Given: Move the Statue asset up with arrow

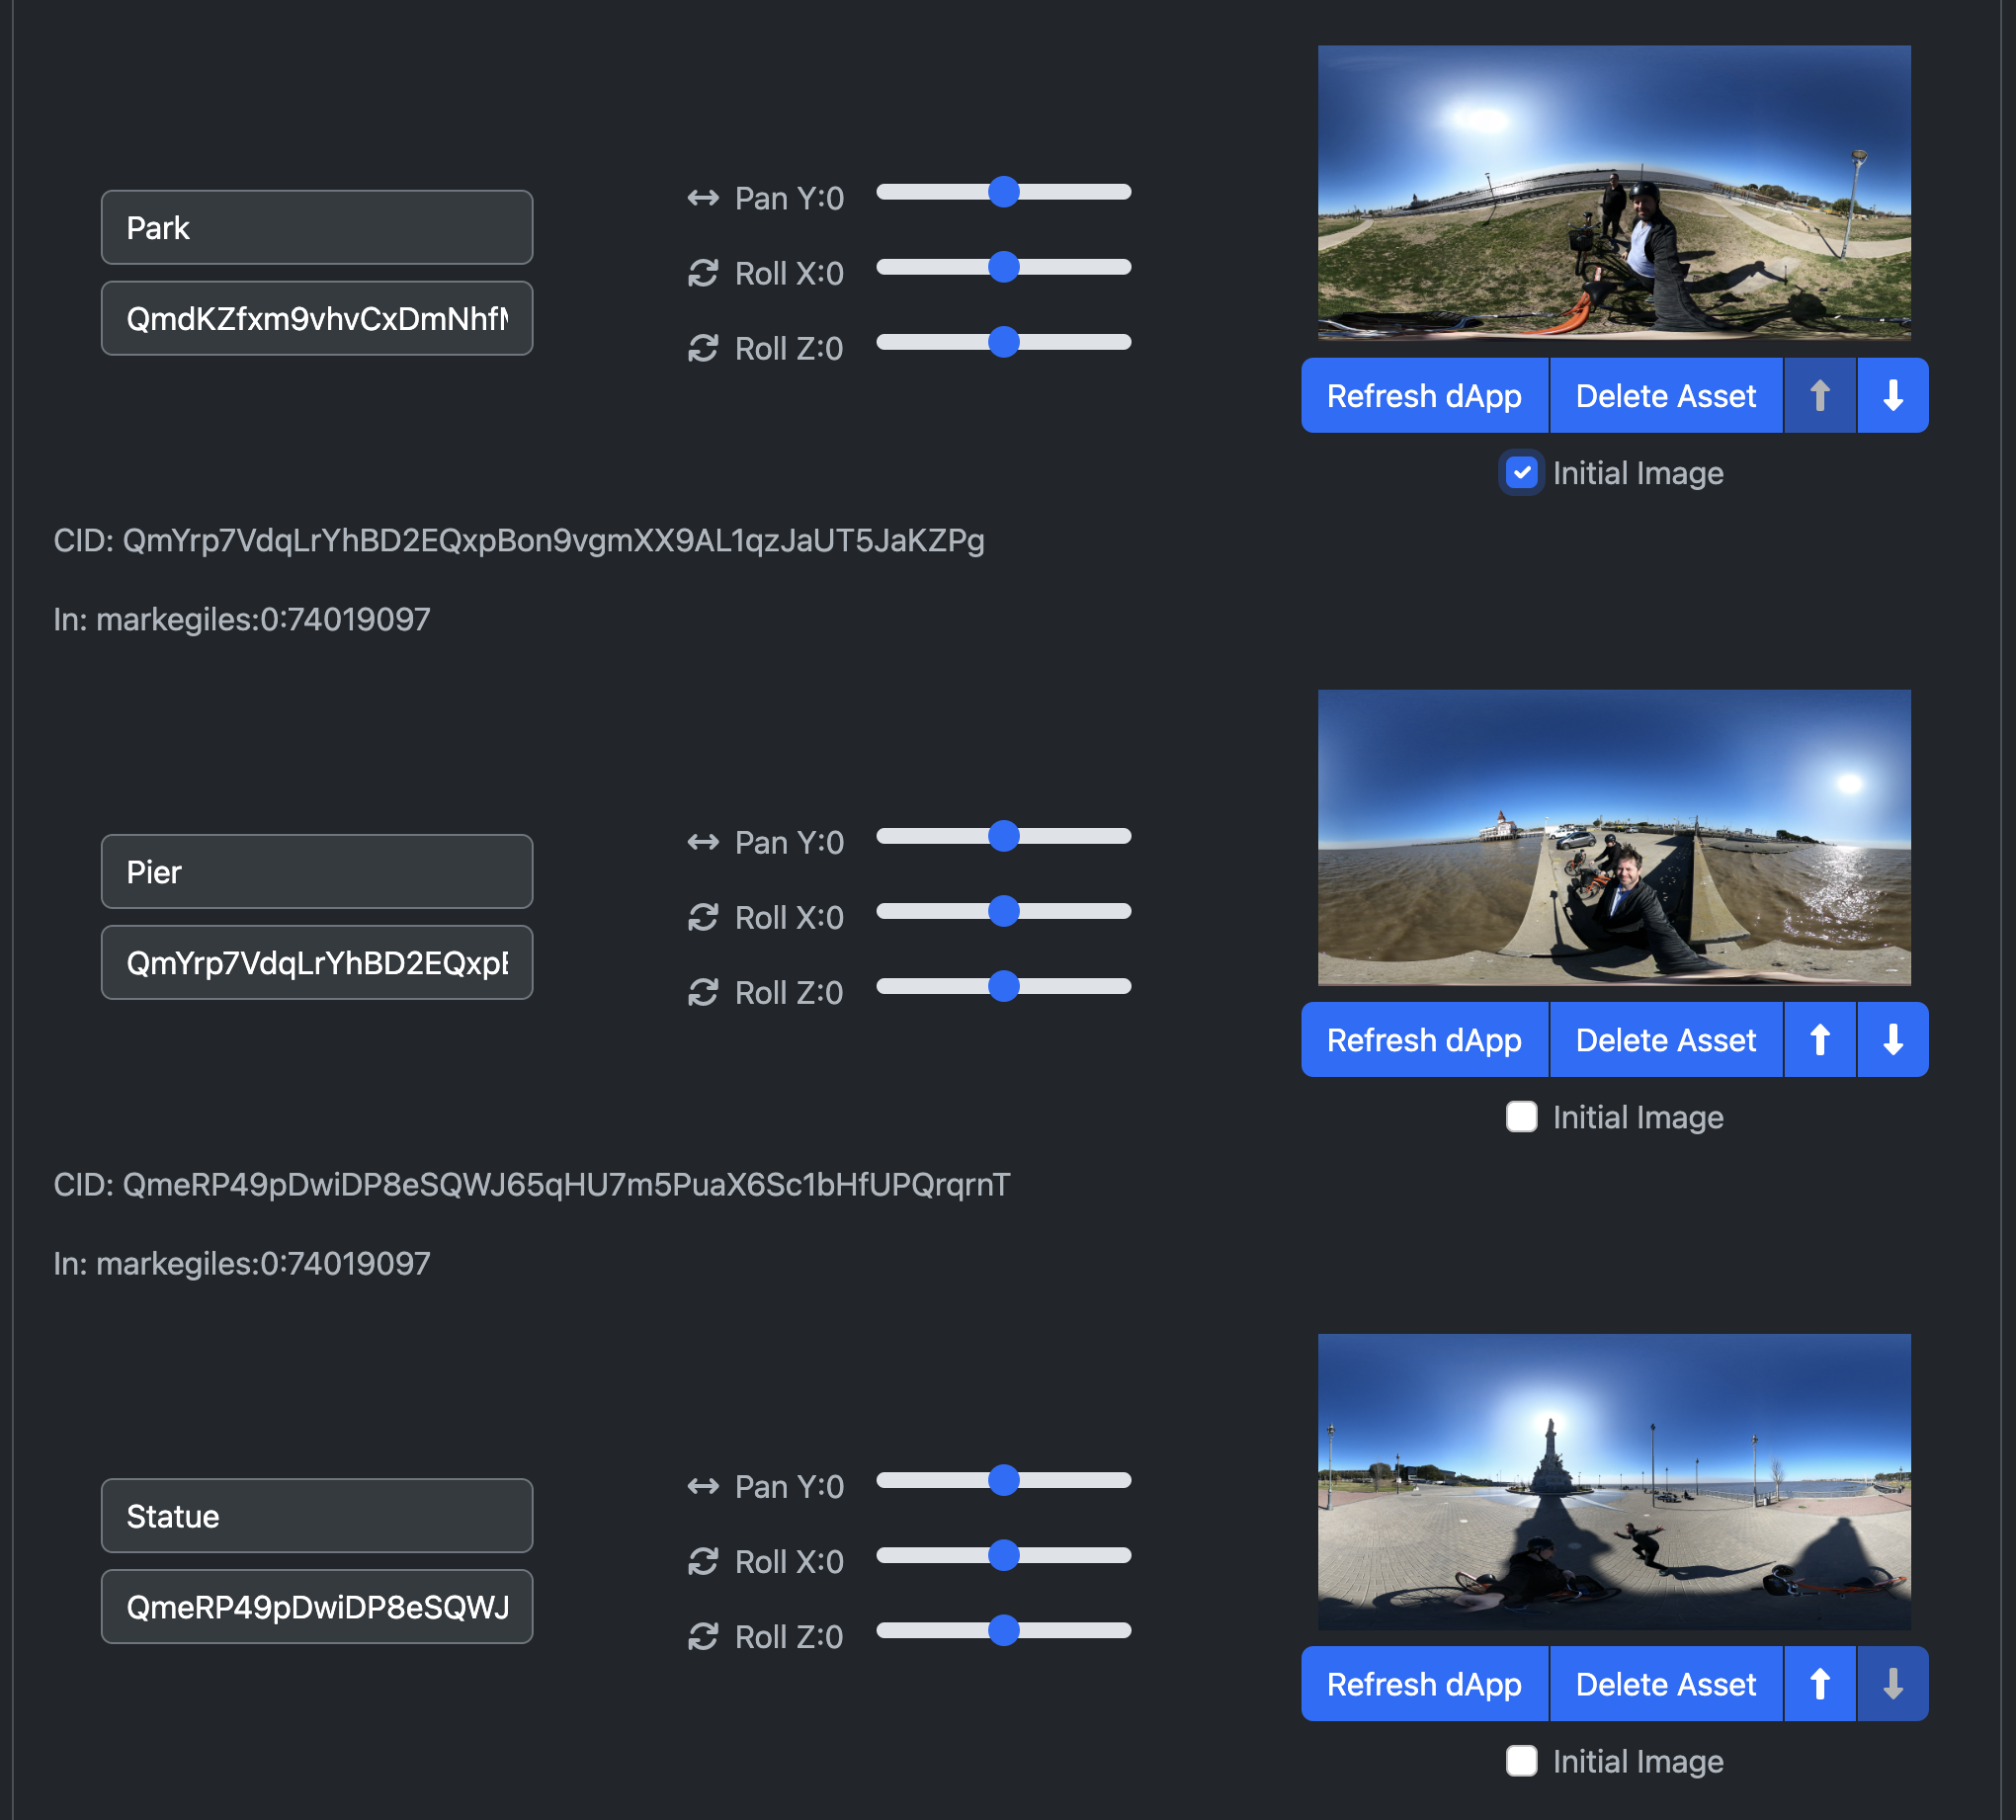Looking at the screenshot, I should click(1820, 1684).
